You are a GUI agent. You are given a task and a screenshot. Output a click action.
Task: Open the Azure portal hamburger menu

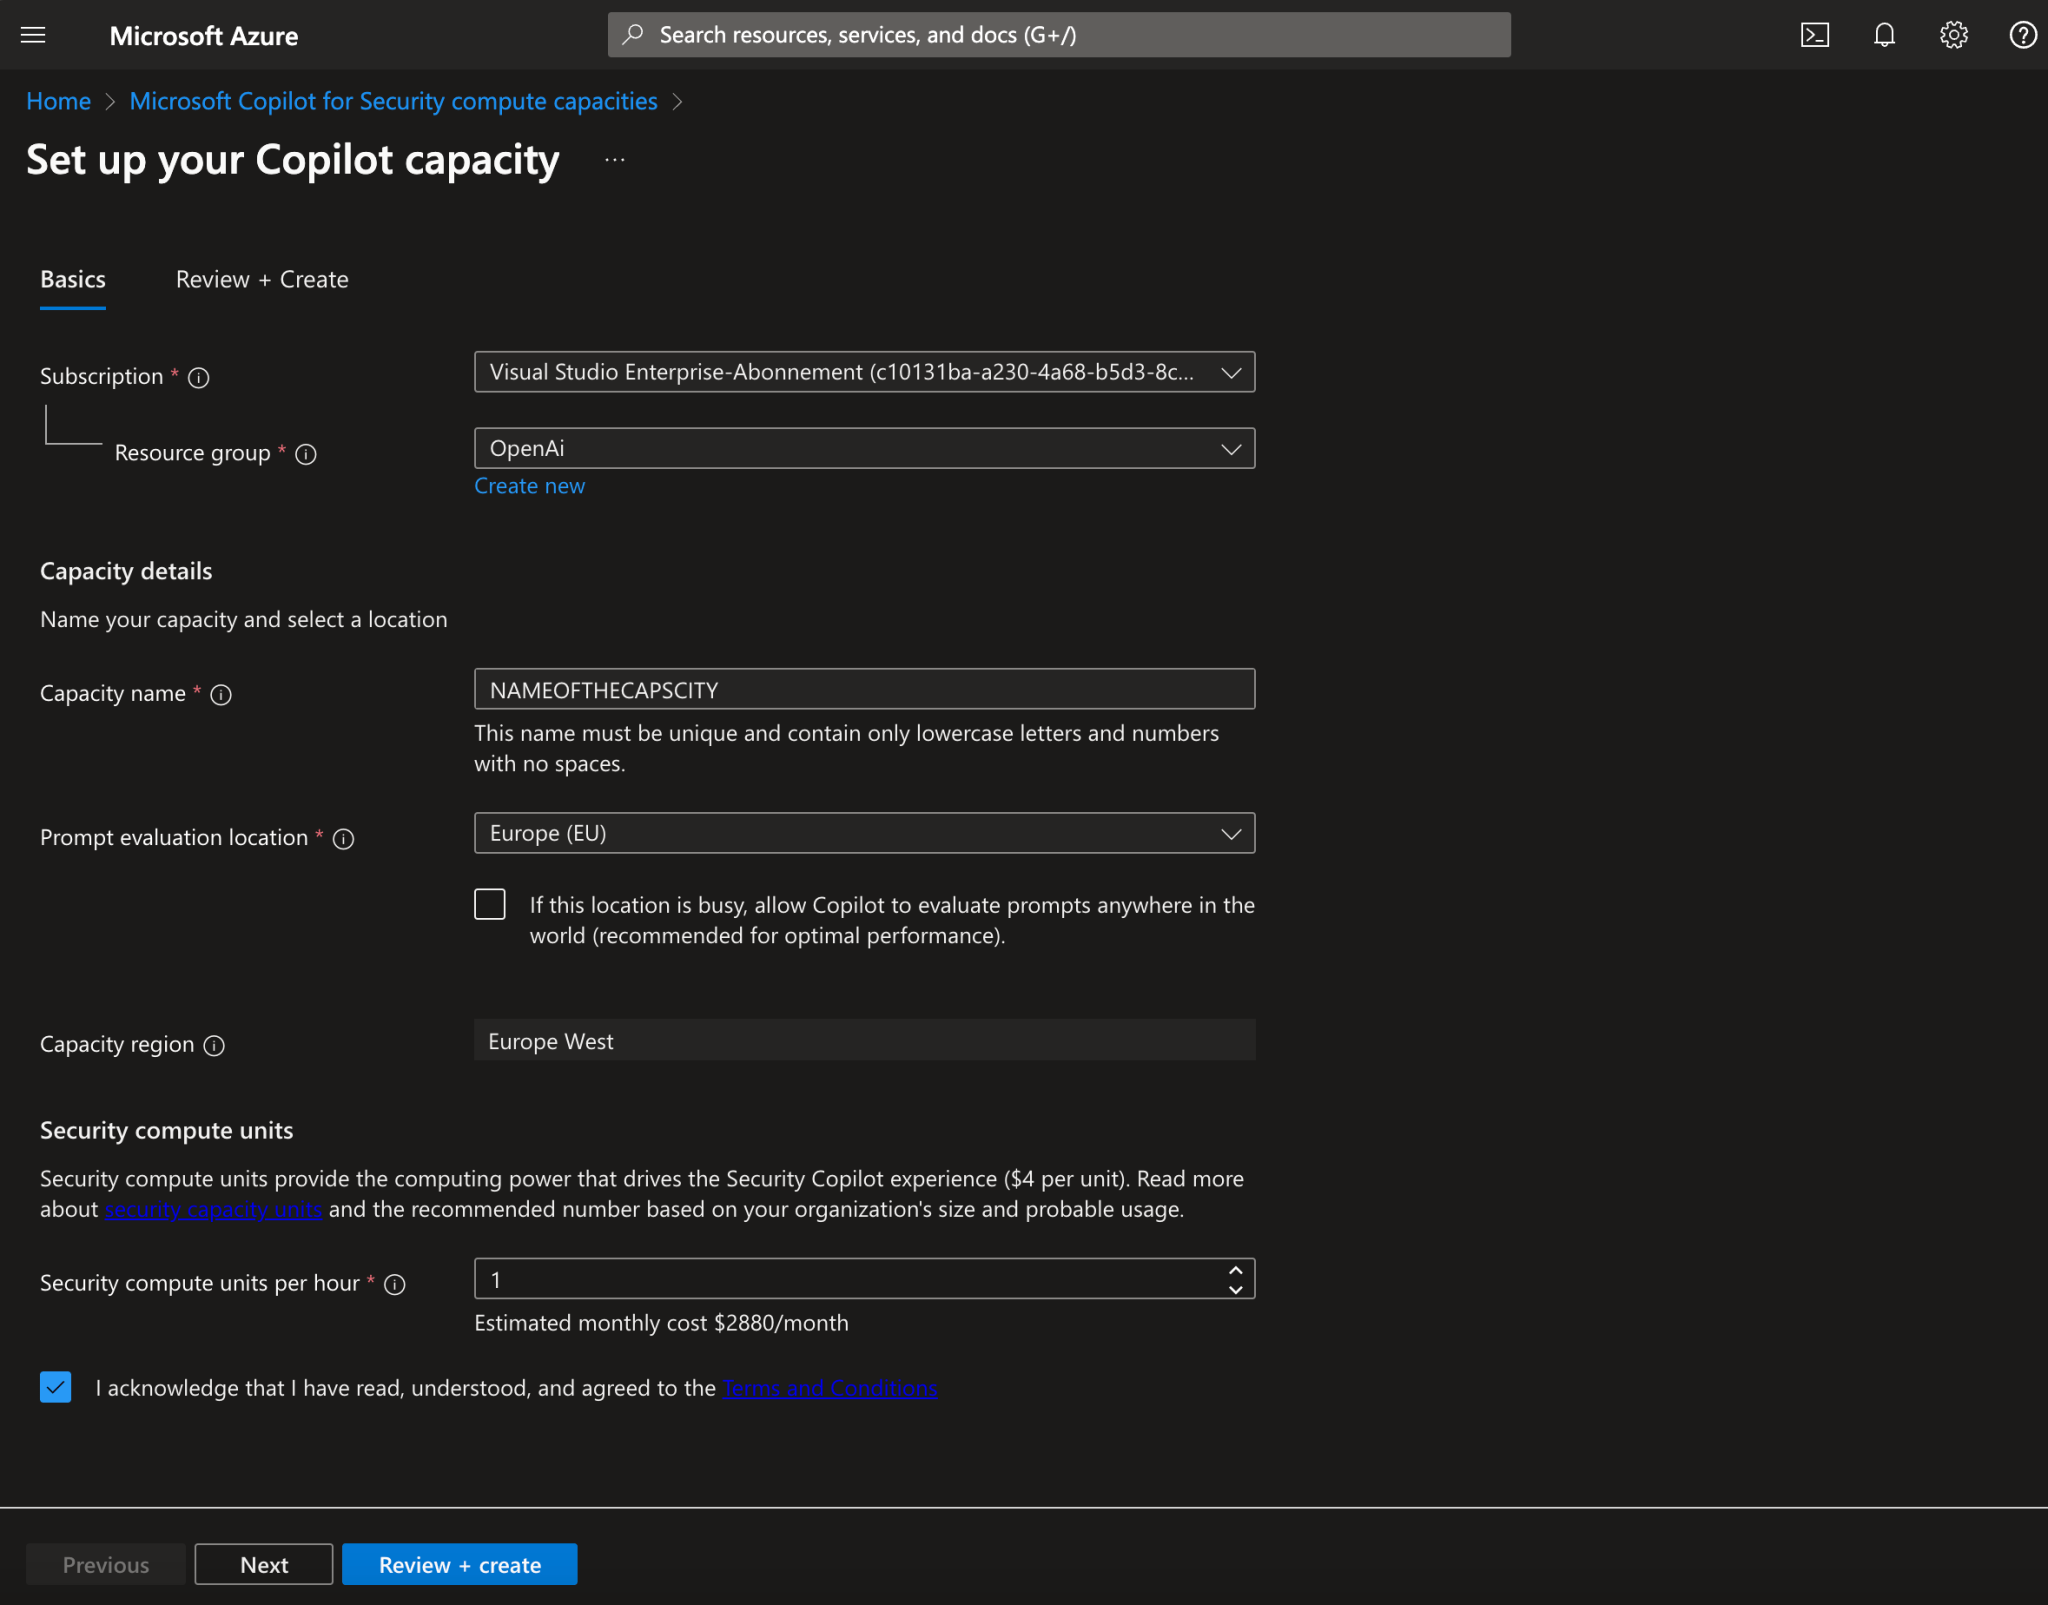pos(33,35)
